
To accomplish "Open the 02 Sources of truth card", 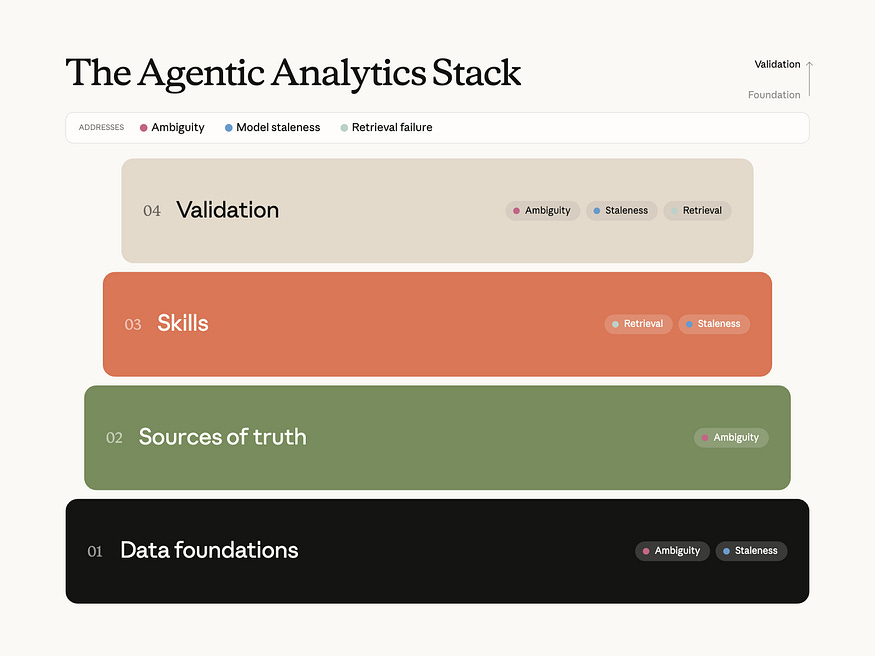I will click(438, 438).
